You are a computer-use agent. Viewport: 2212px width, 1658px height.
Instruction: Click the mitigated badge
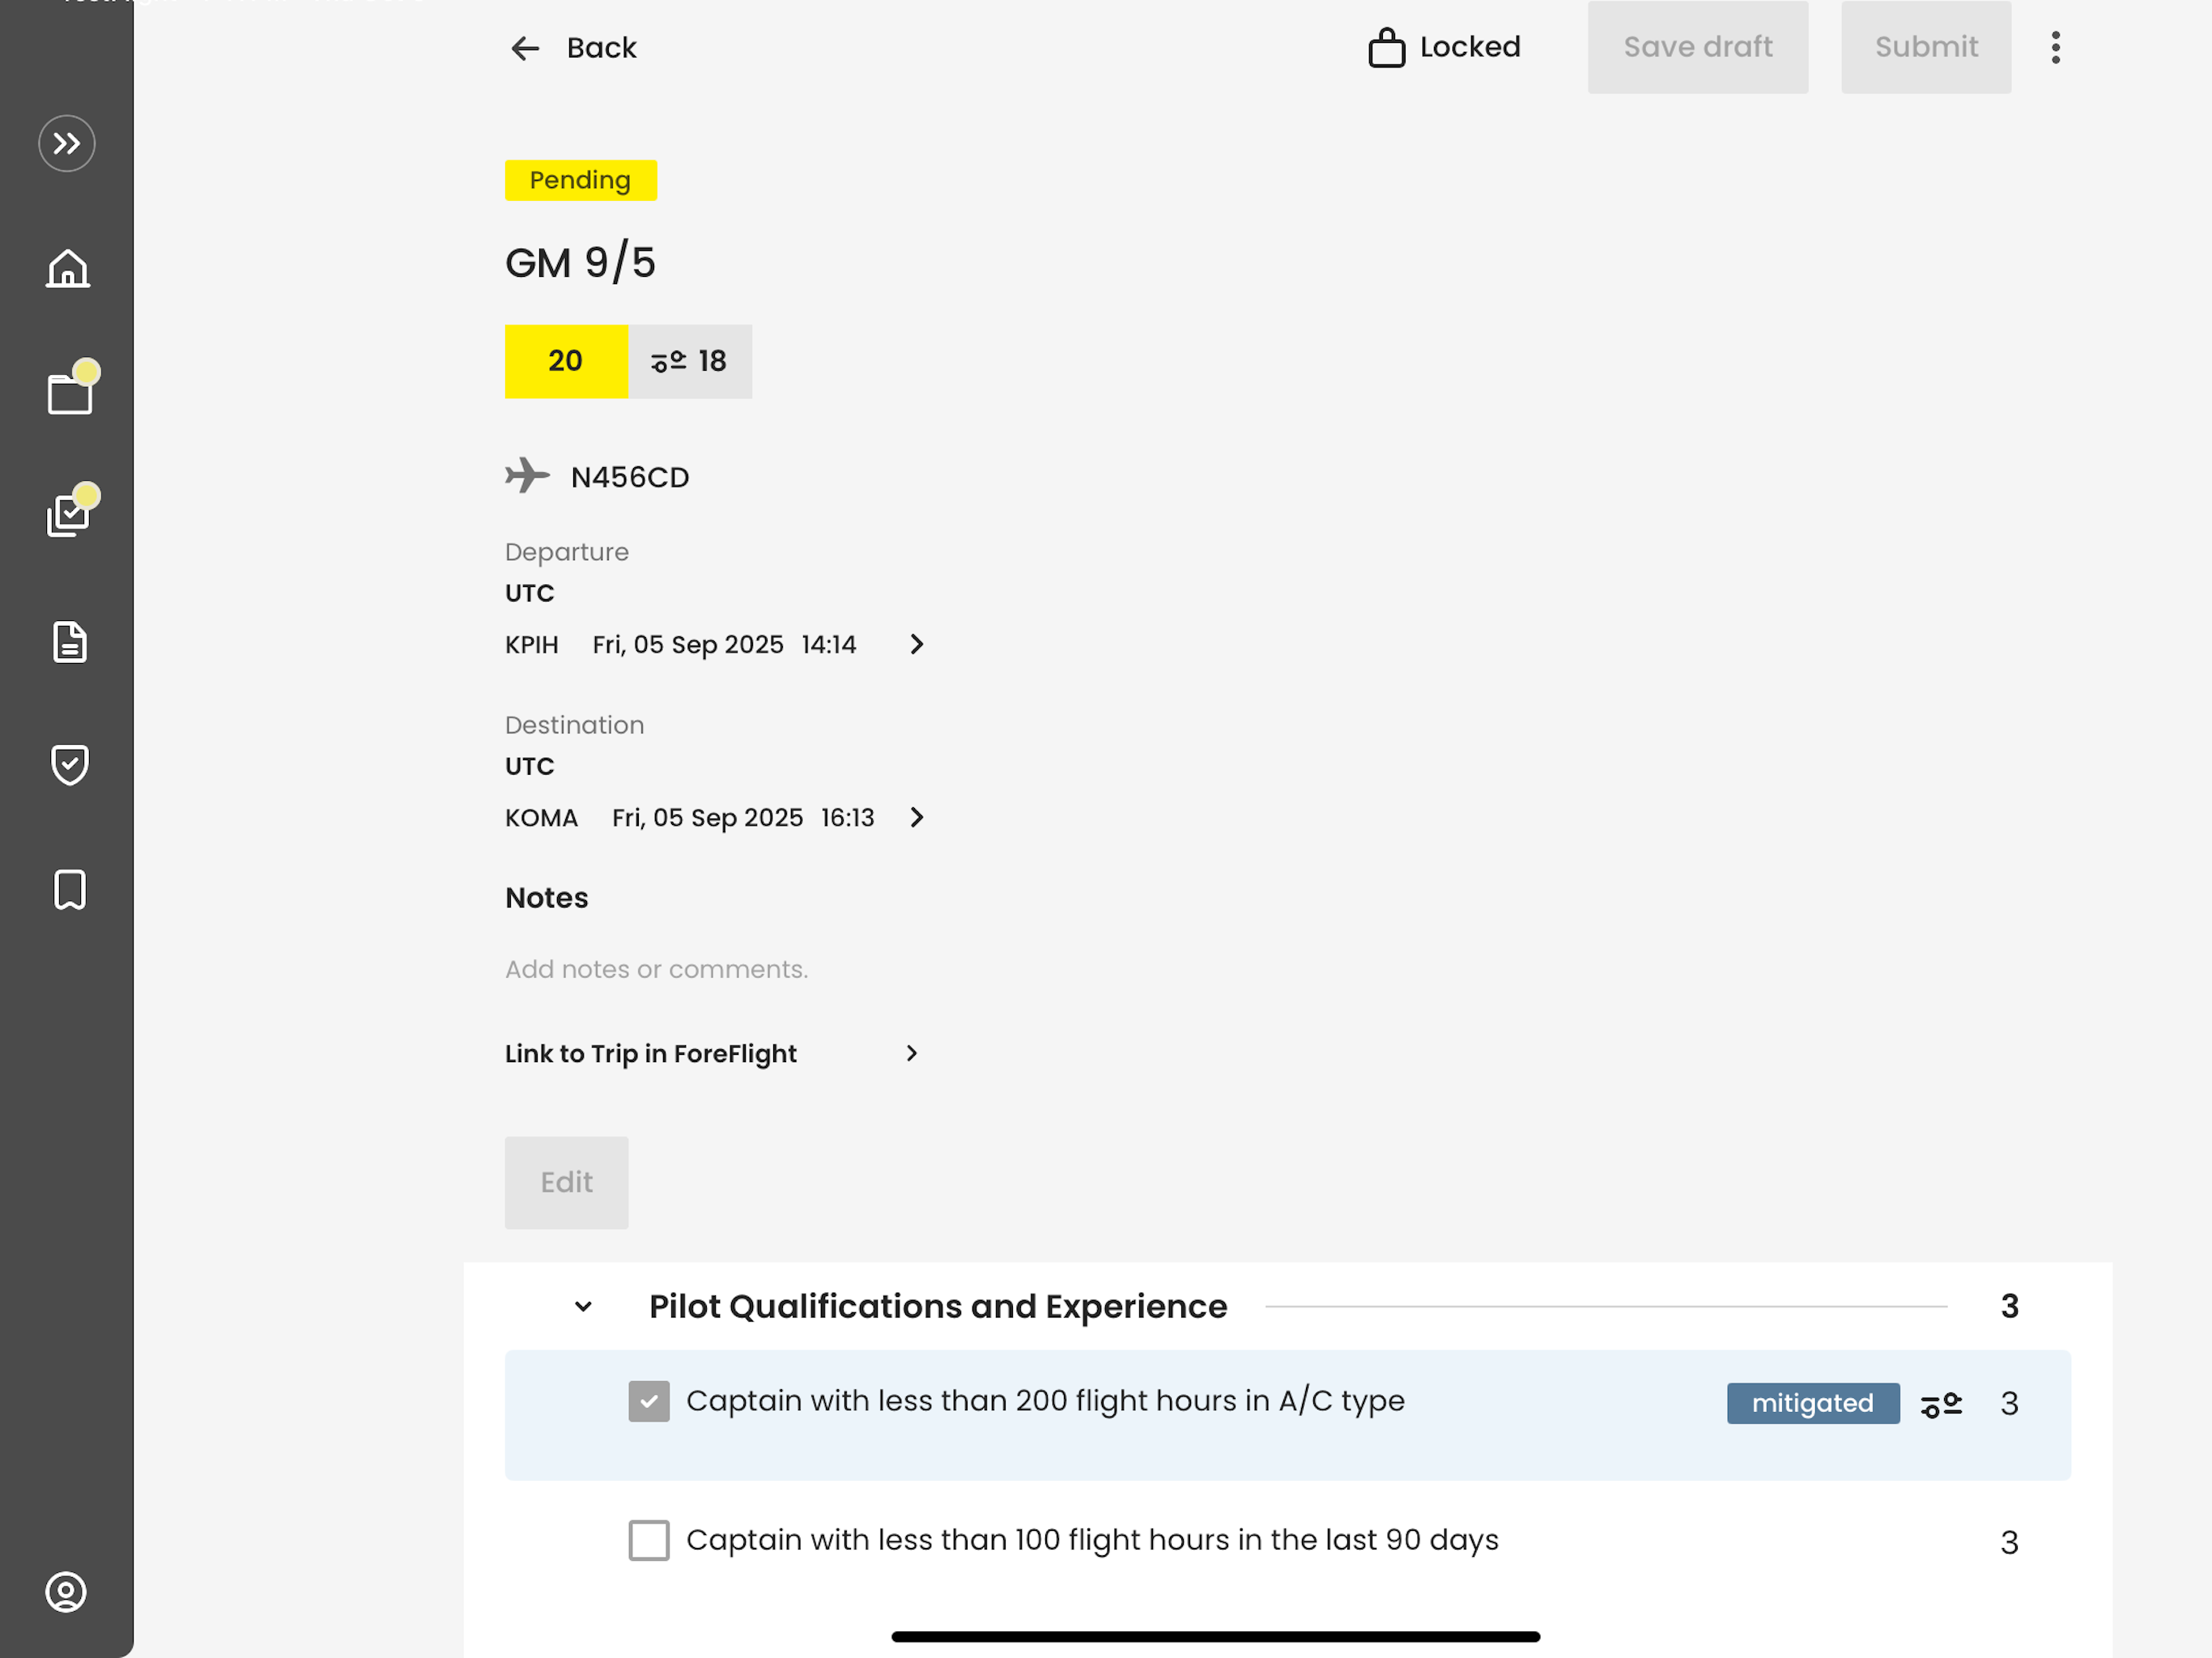click(1812, 1403)
